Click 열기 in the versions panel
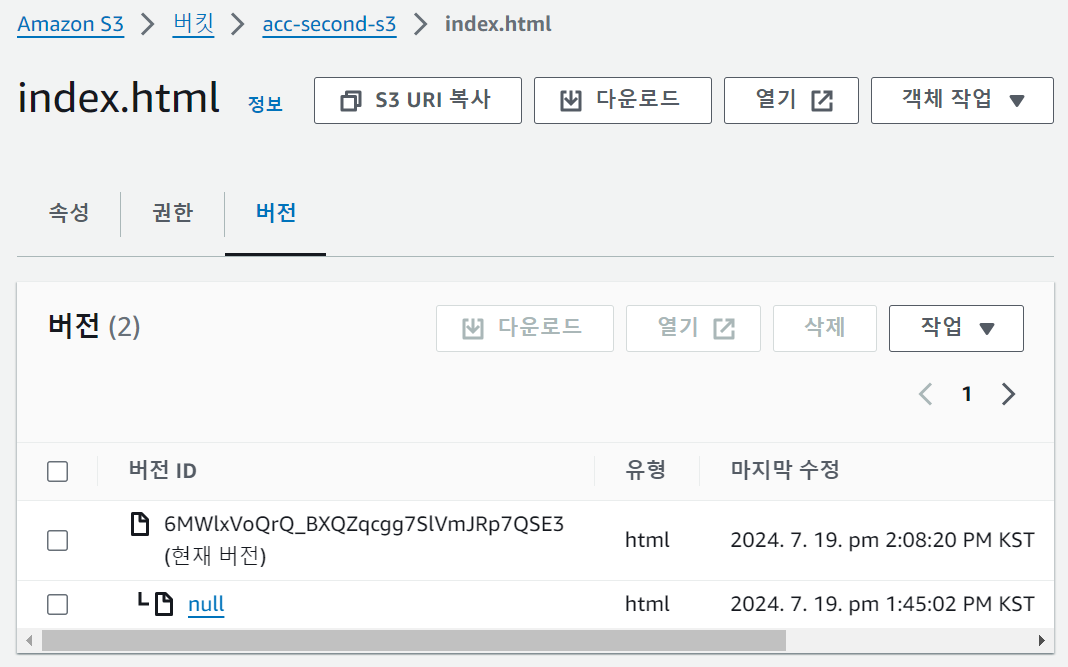 [x=693, y=328]
